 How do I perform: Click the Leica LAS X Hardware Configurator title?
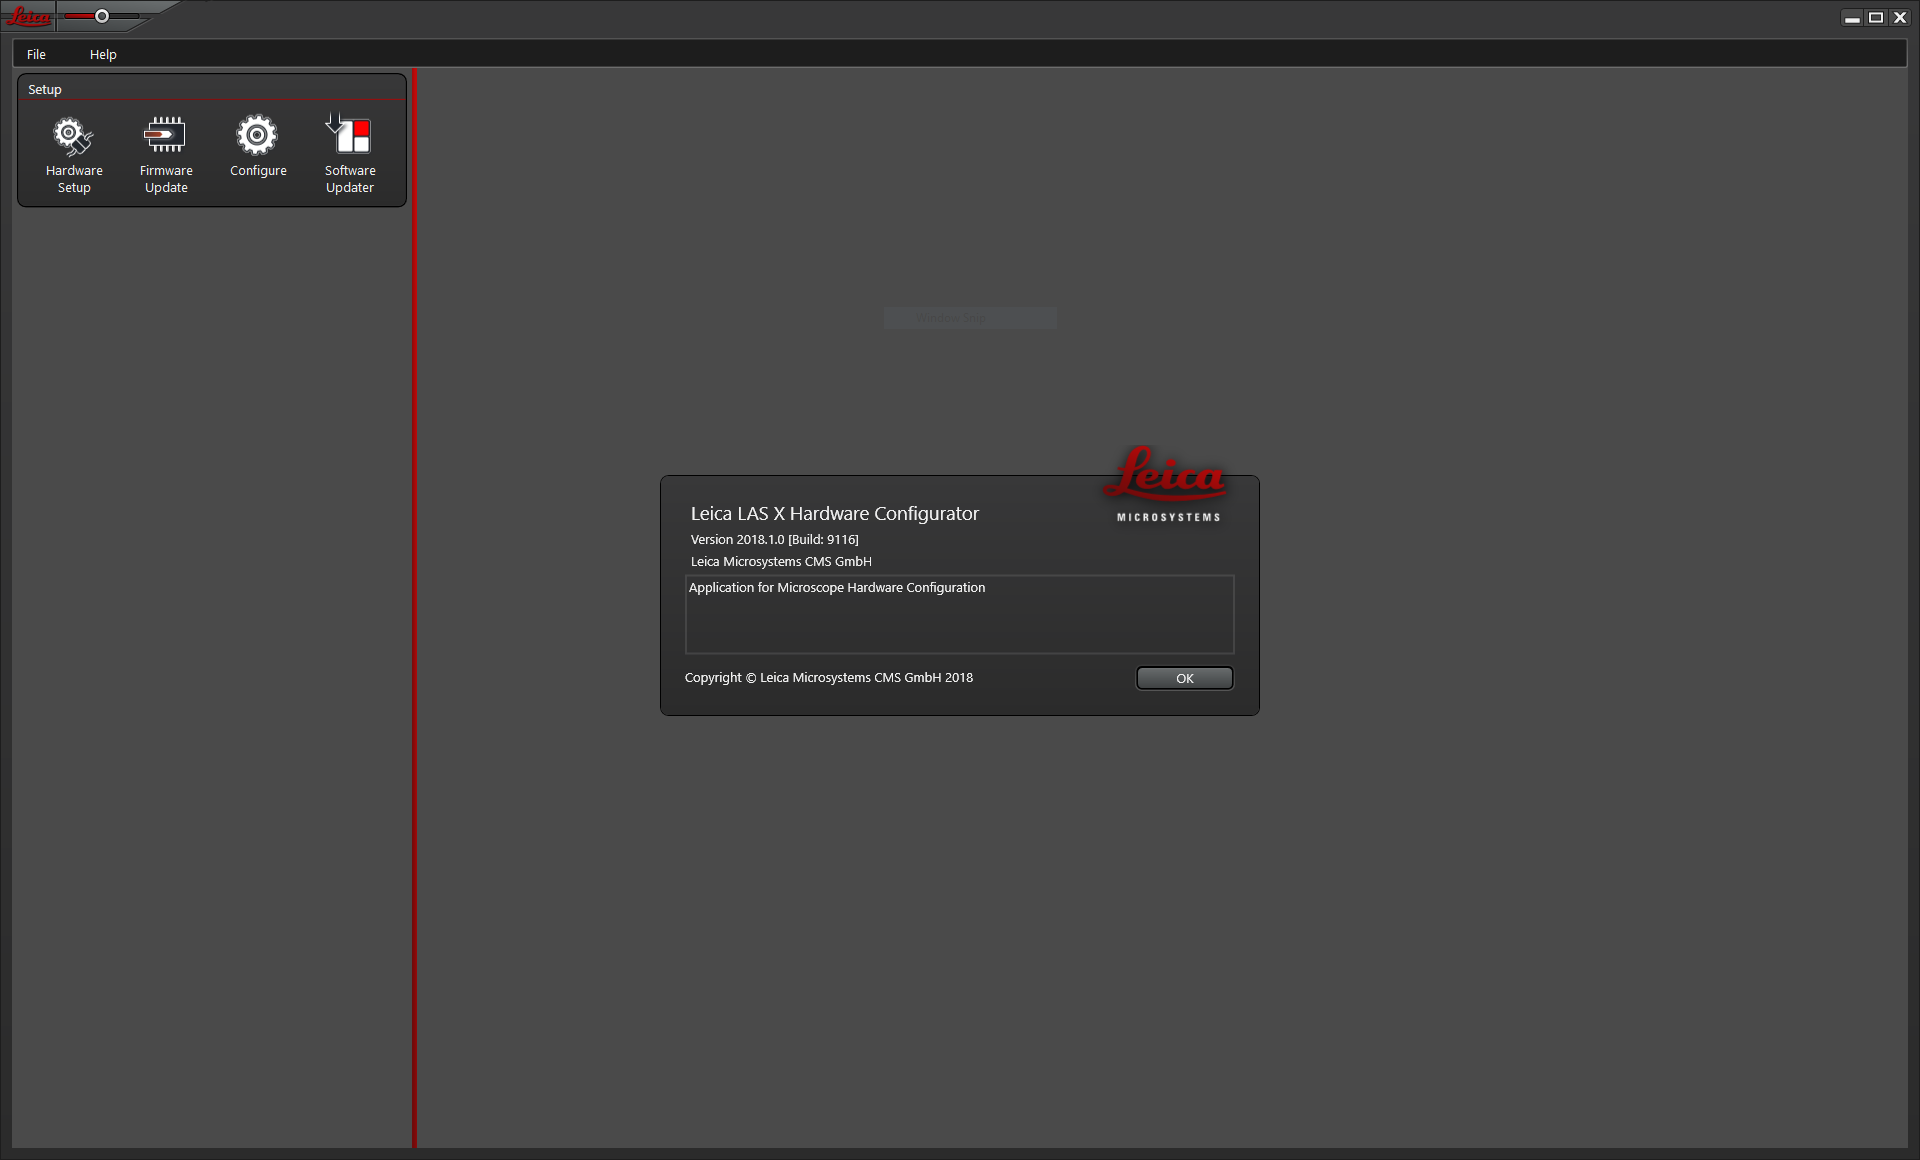click(x=834, y=513)
